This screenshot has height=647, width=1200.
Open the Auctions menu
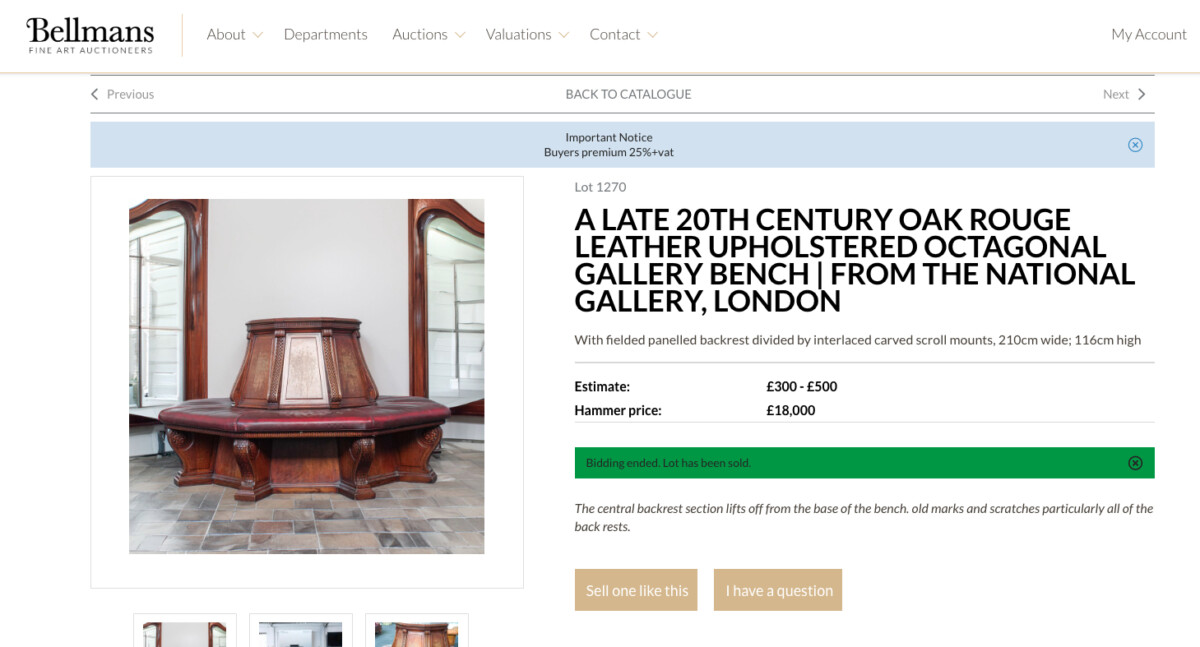pyautogui.click(x=419, y=34)
